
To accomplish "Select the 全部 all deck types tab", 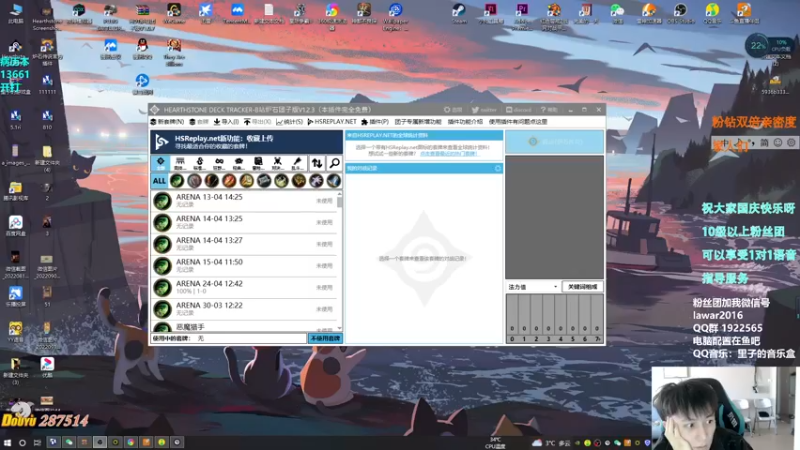I will [160, 163].
